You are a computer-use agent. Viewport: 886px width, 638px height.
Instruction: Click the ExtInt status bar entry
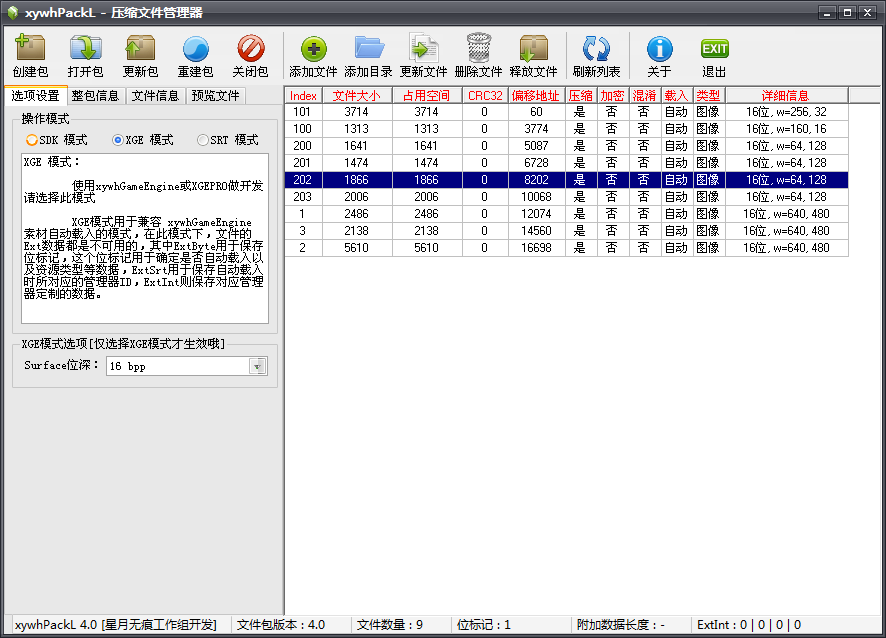(x=749, y=624)
